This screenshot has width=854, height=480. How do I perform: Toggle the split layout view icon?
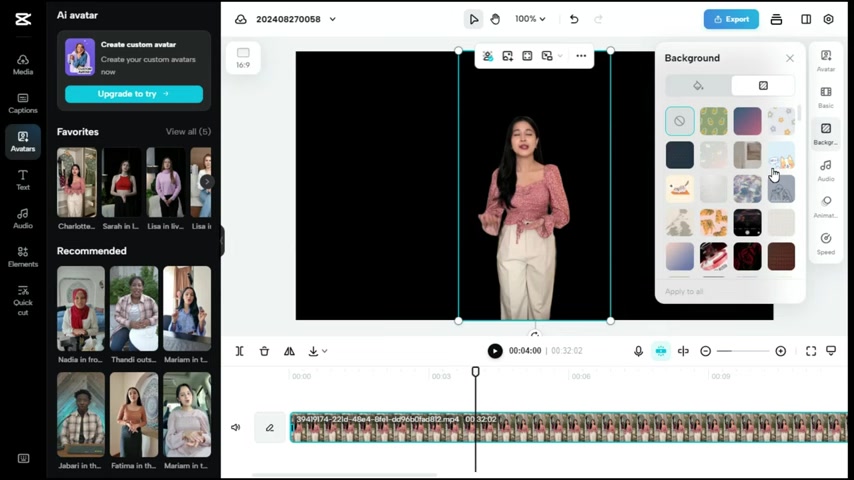[x=806, y=20]
